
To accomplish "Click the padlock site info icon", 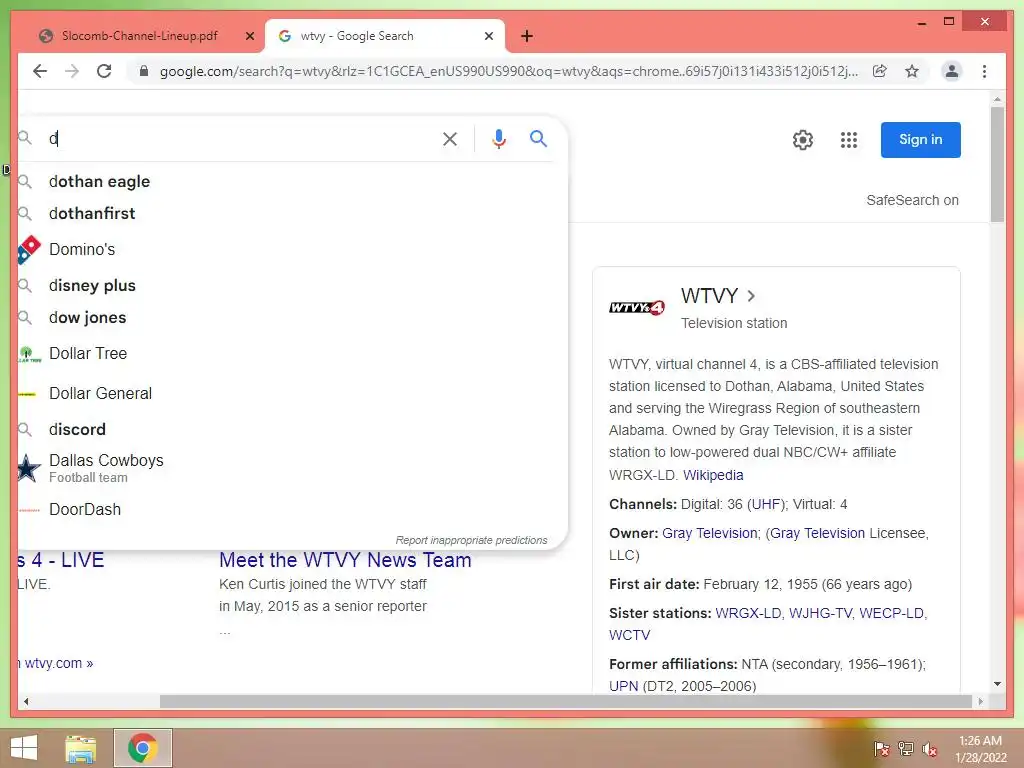I will (144, 71).
